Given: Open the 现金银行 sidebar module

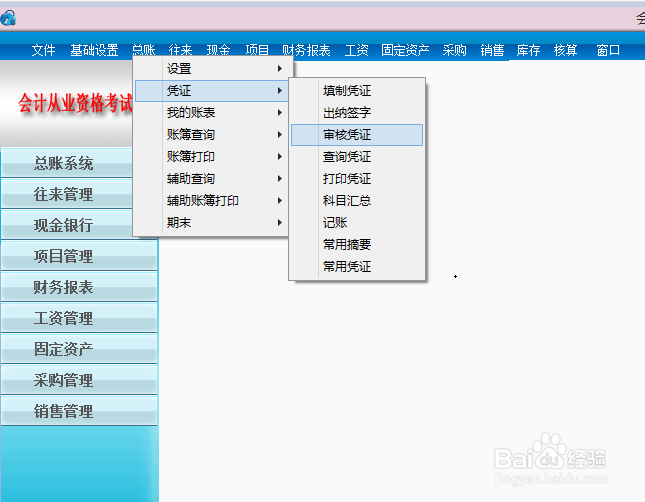Looking at the screenshot, I should 67,225.
